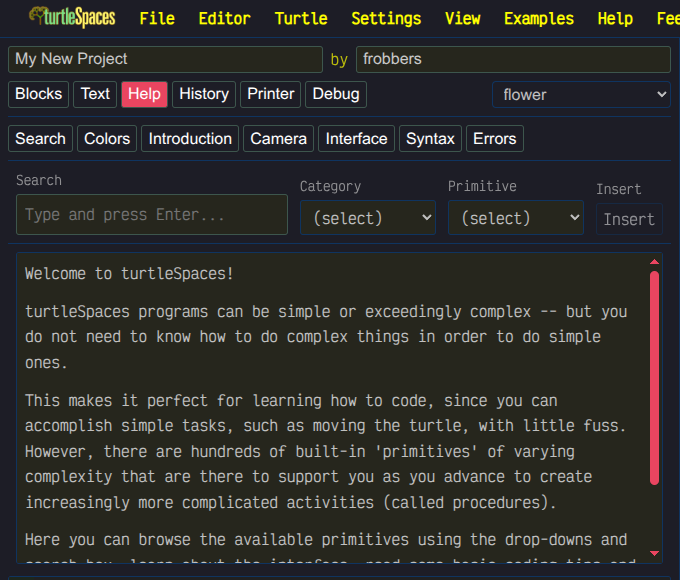Open the Syntax help section
680x580 pixels.
tap(430, 139)
